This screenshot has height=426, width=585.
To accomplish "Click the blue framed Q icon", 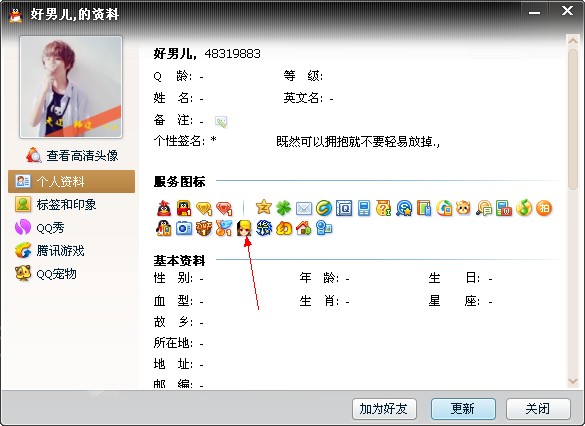I will coord(344,208).
